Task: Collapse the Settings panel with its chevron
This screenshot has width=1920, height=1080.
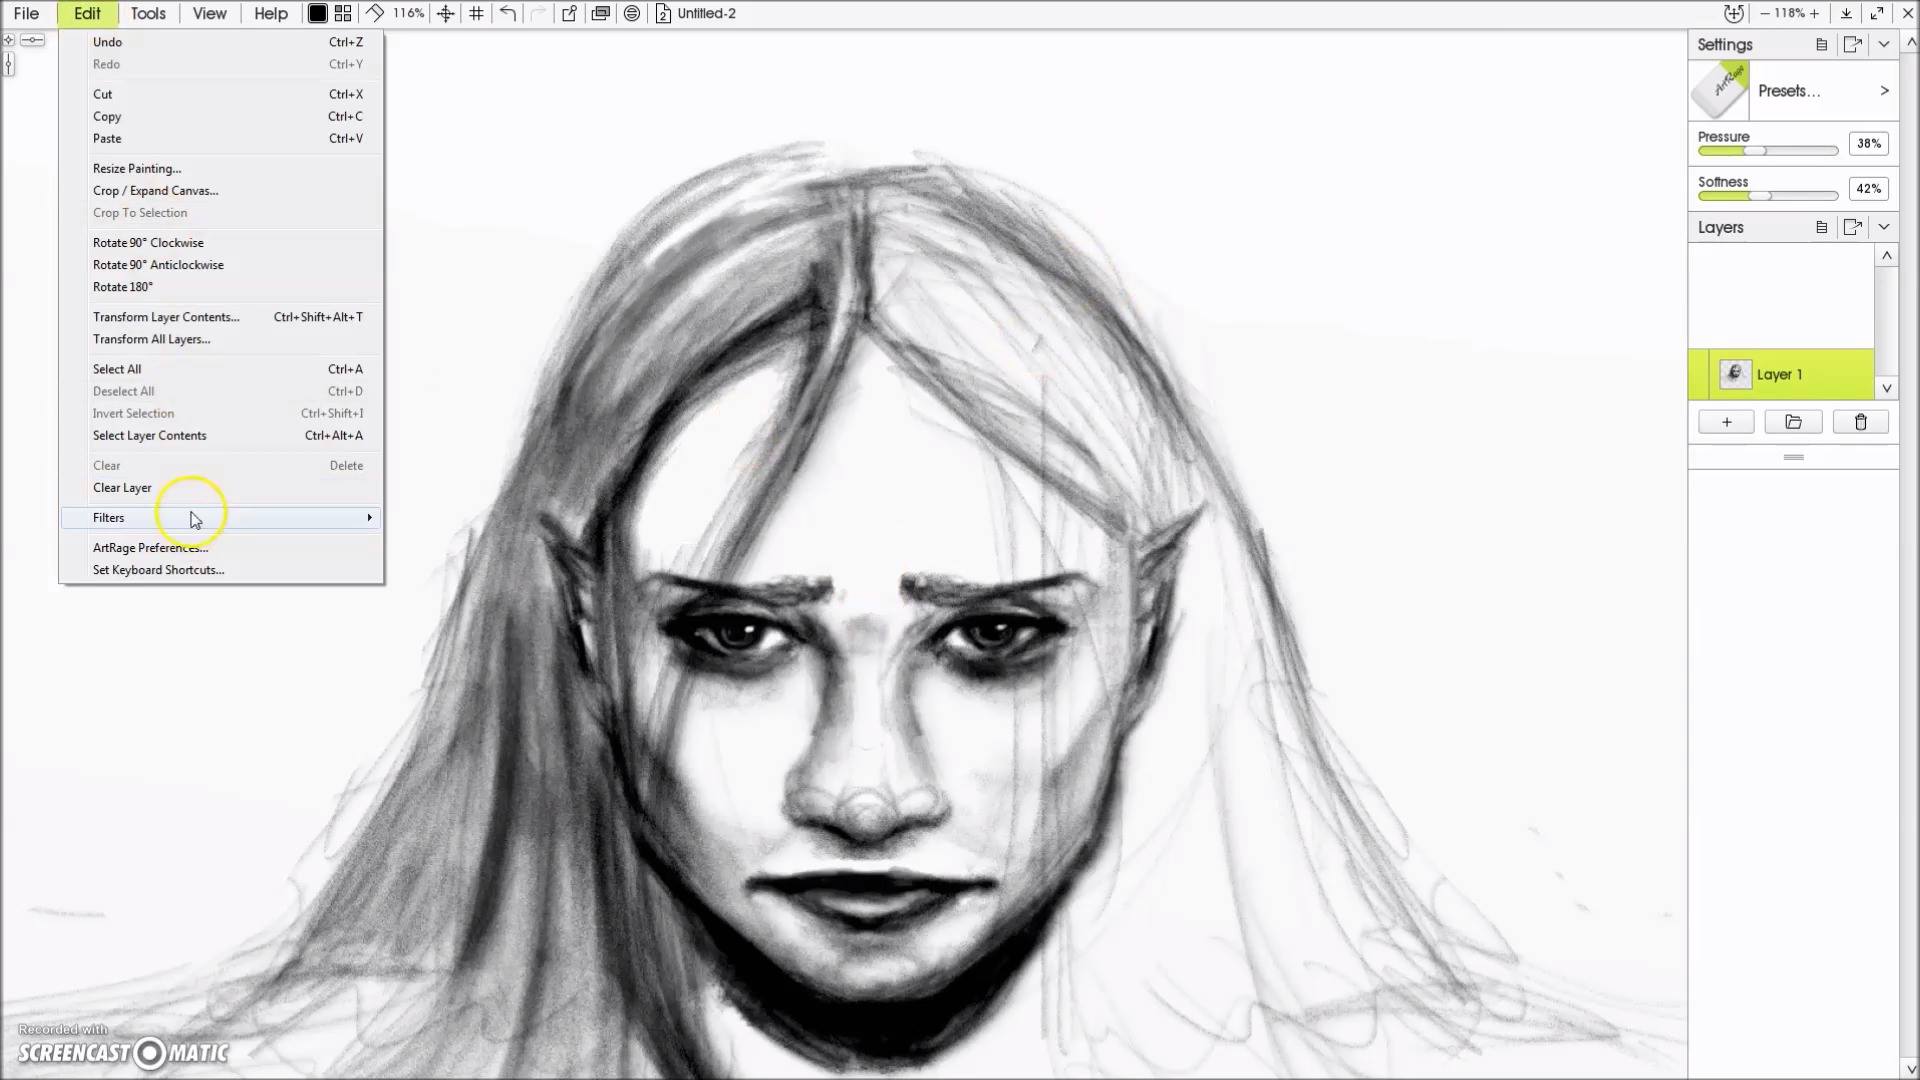Action: pos(1884,44)
